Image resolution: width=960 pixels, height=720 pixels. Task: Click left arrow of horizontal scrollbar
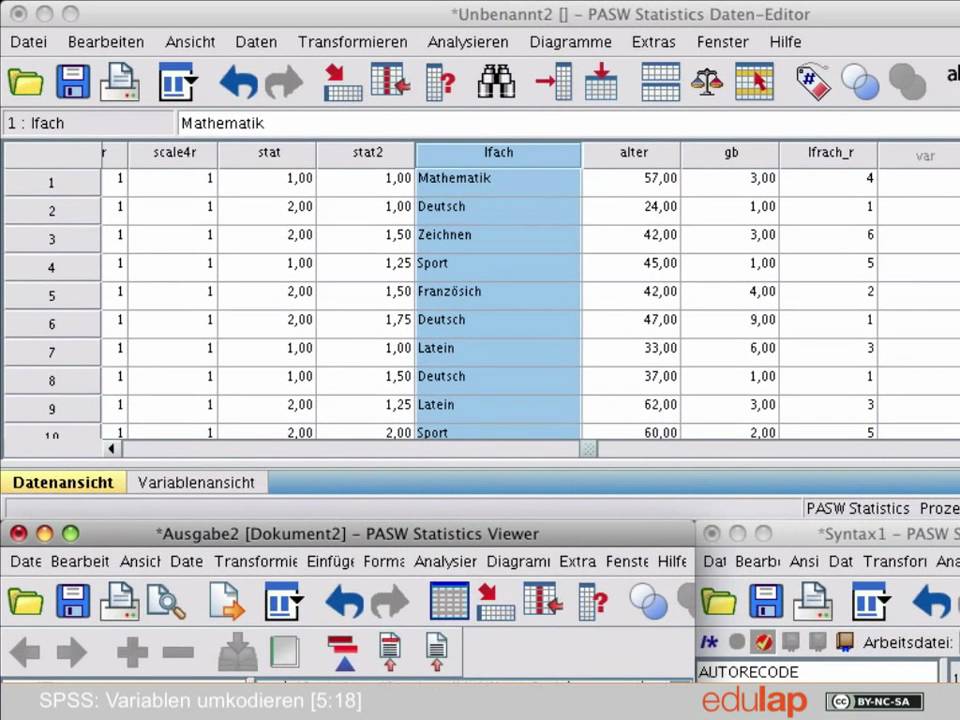click(111, 449)
